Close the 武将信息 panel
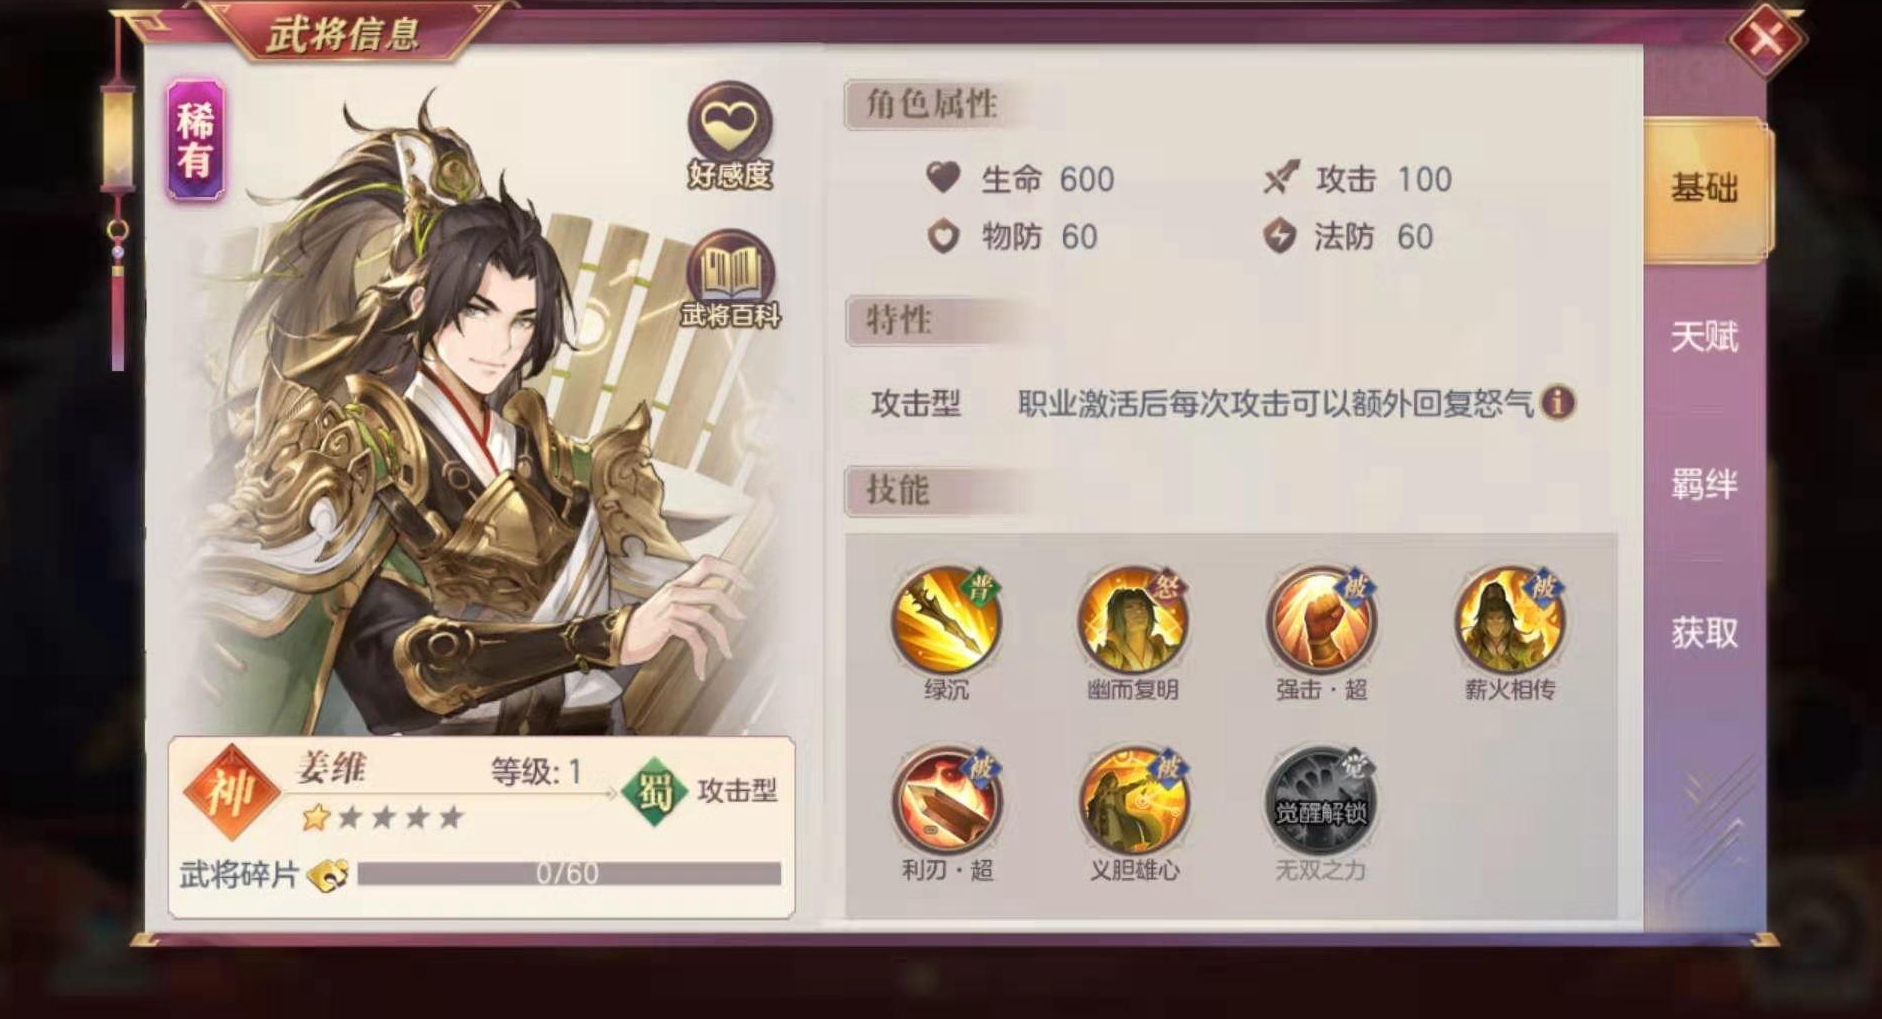Image resolution: width=1882 pixels, height=1019 pixels. [1765, 40]
